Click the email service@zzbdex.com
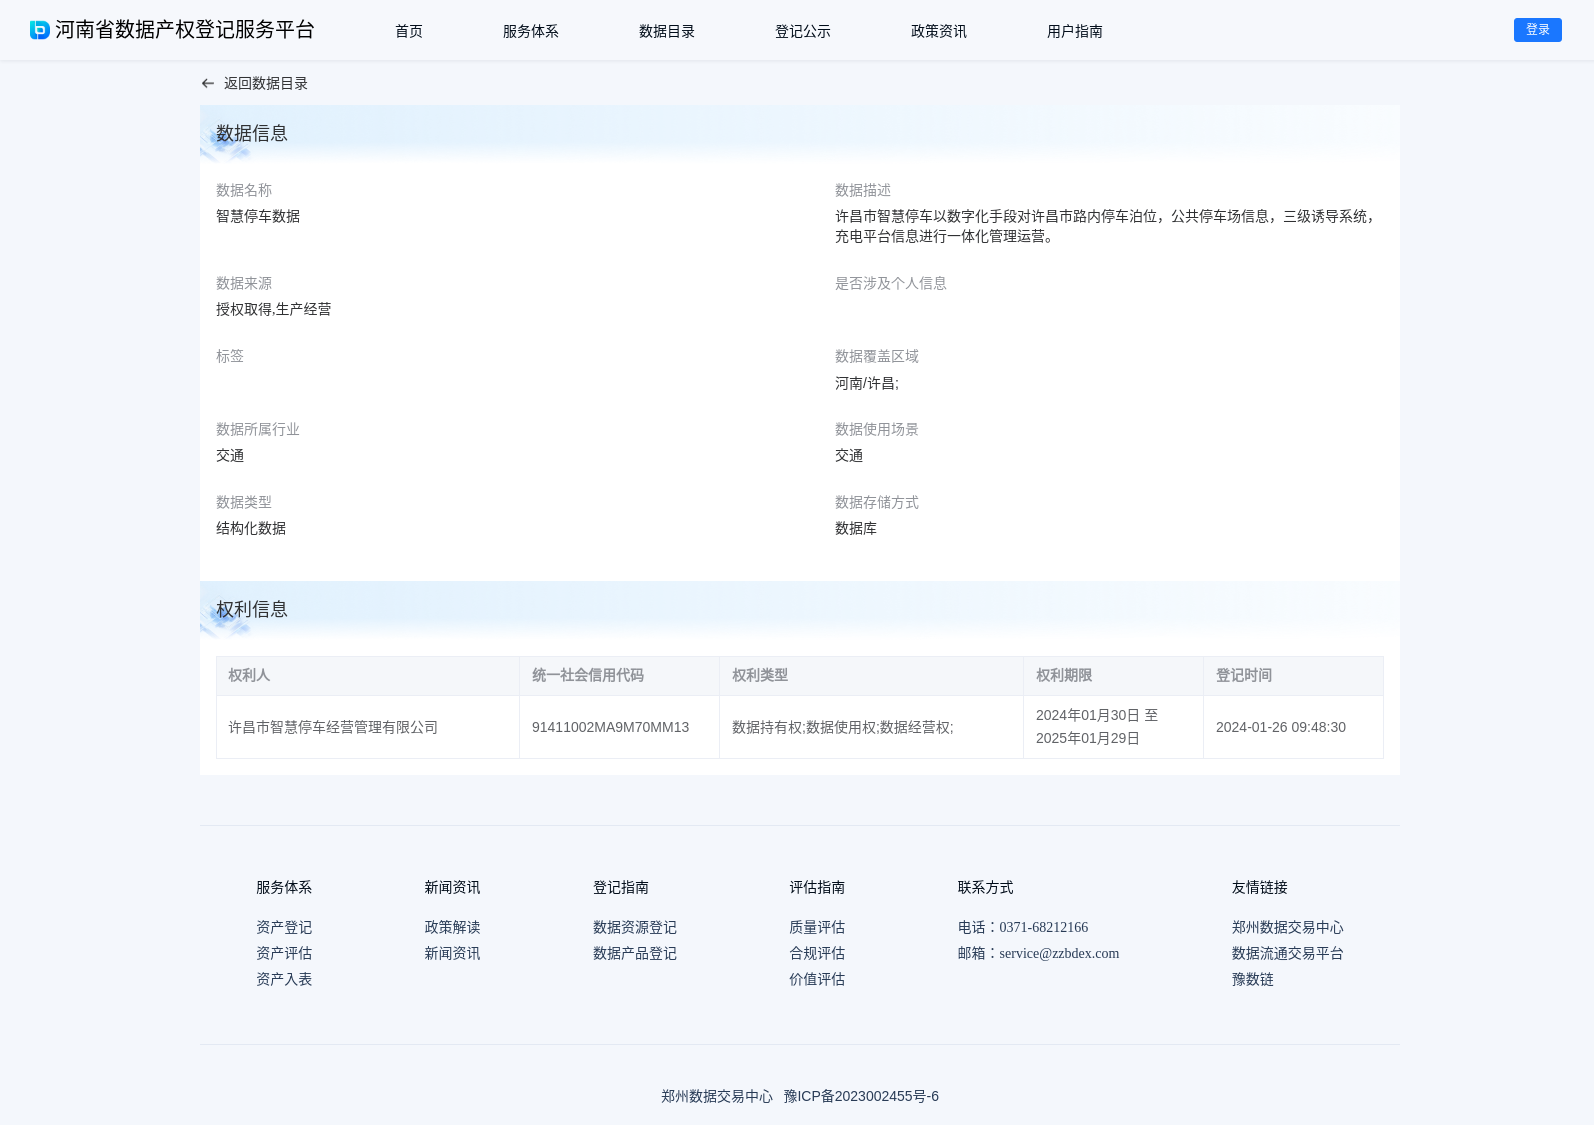1594x1125 pixels. tap(1059, 954)
